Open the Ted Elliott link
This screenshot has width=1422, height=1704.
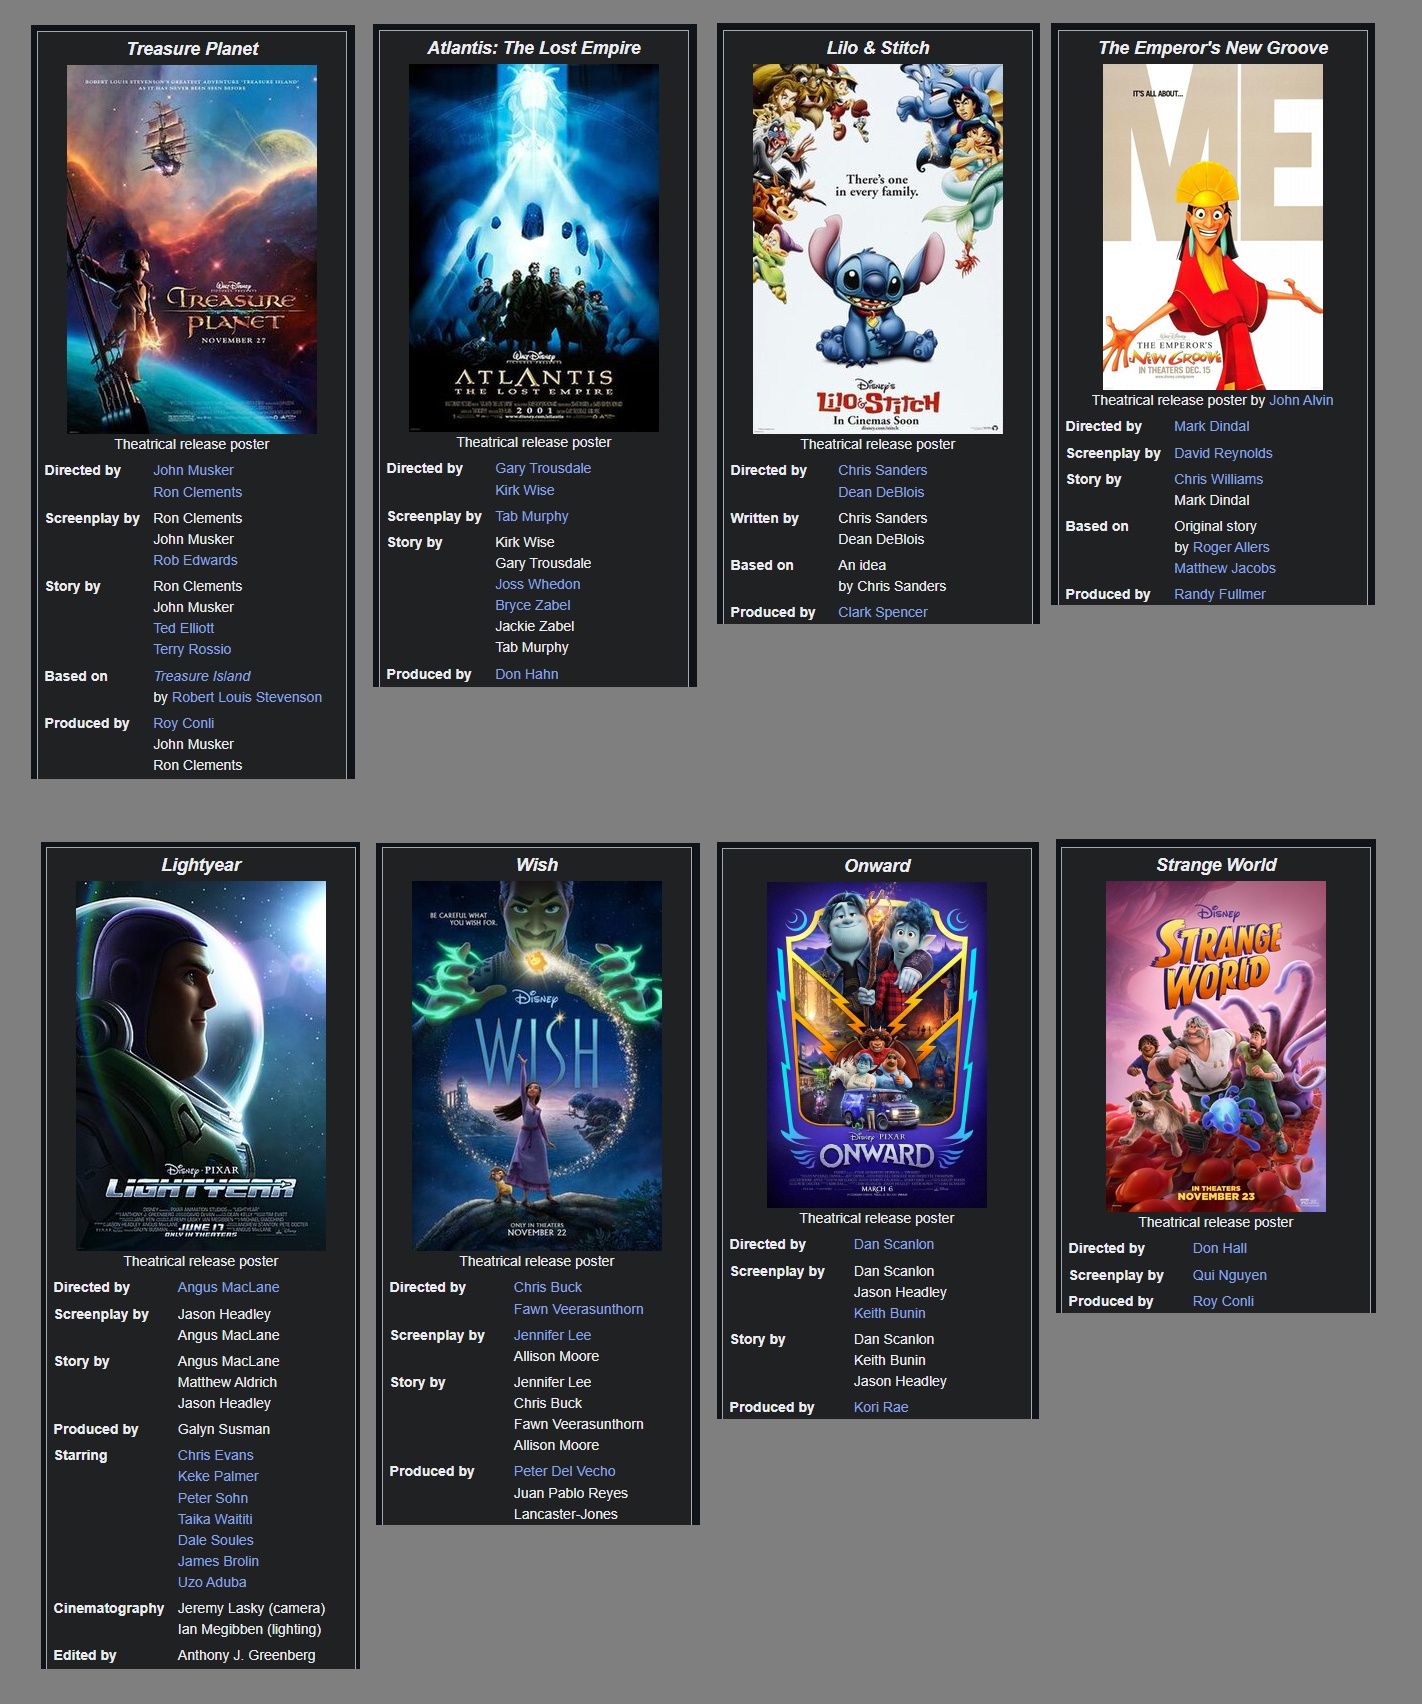point(183,628)
